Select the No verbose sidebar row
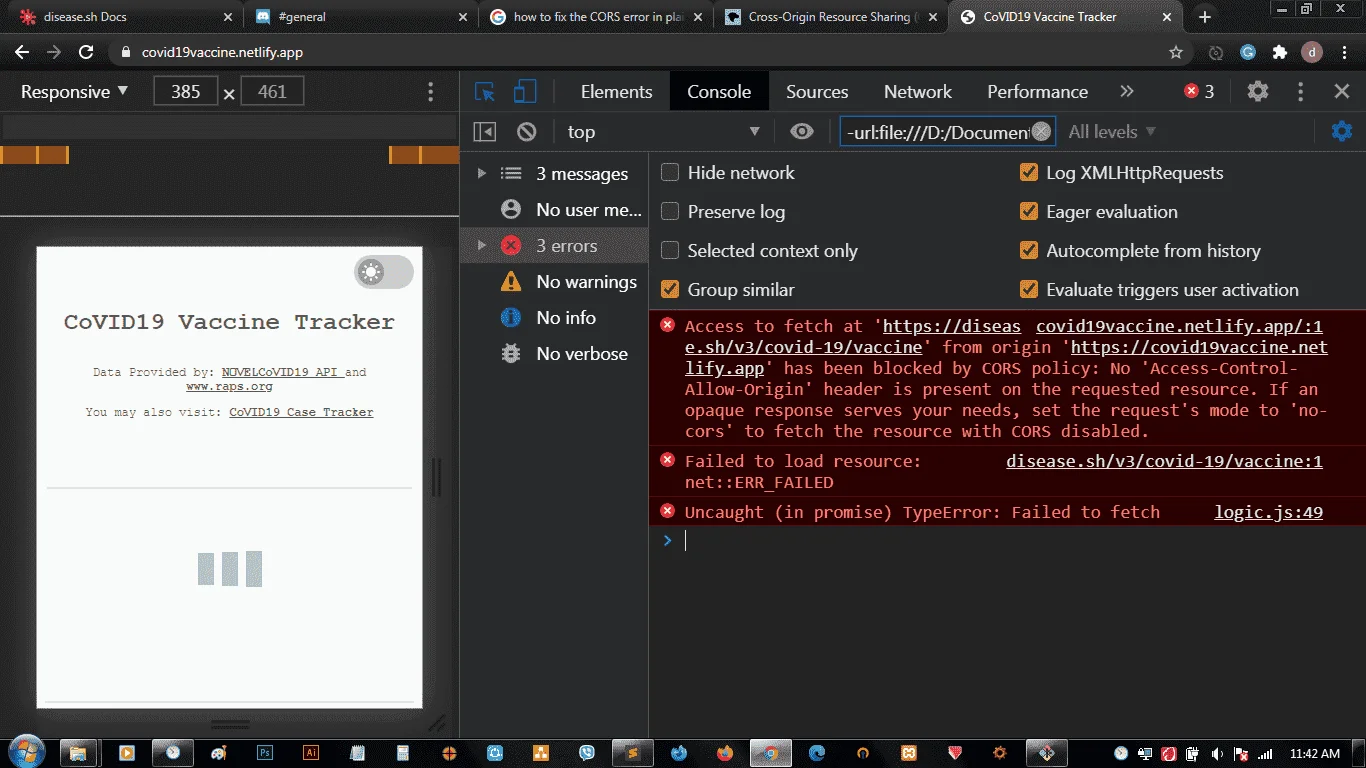The image size is (1366, 768). click(x=554, y=354)
